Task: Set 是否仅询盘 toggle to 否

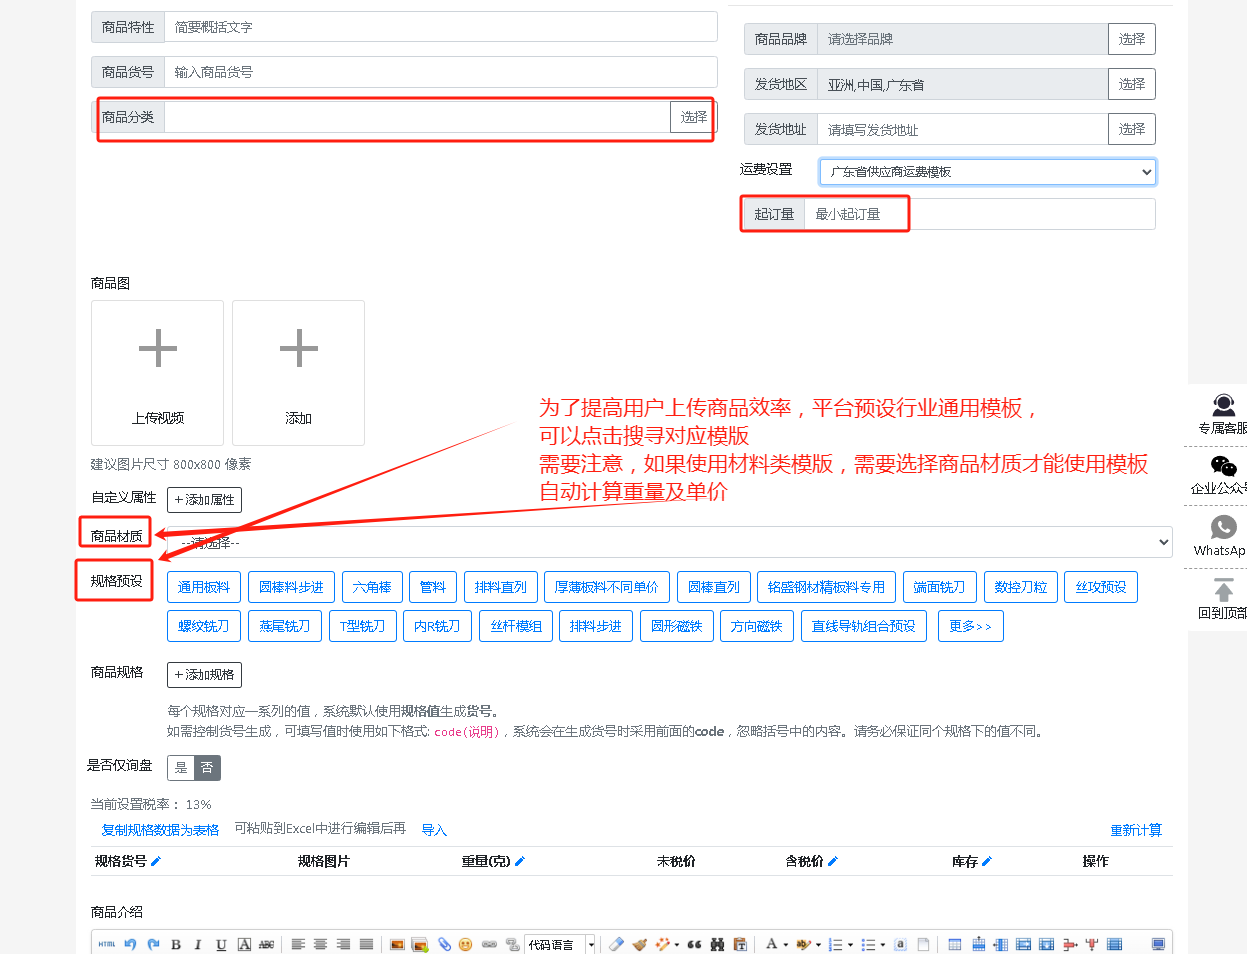Action: (x=207, y=767)
